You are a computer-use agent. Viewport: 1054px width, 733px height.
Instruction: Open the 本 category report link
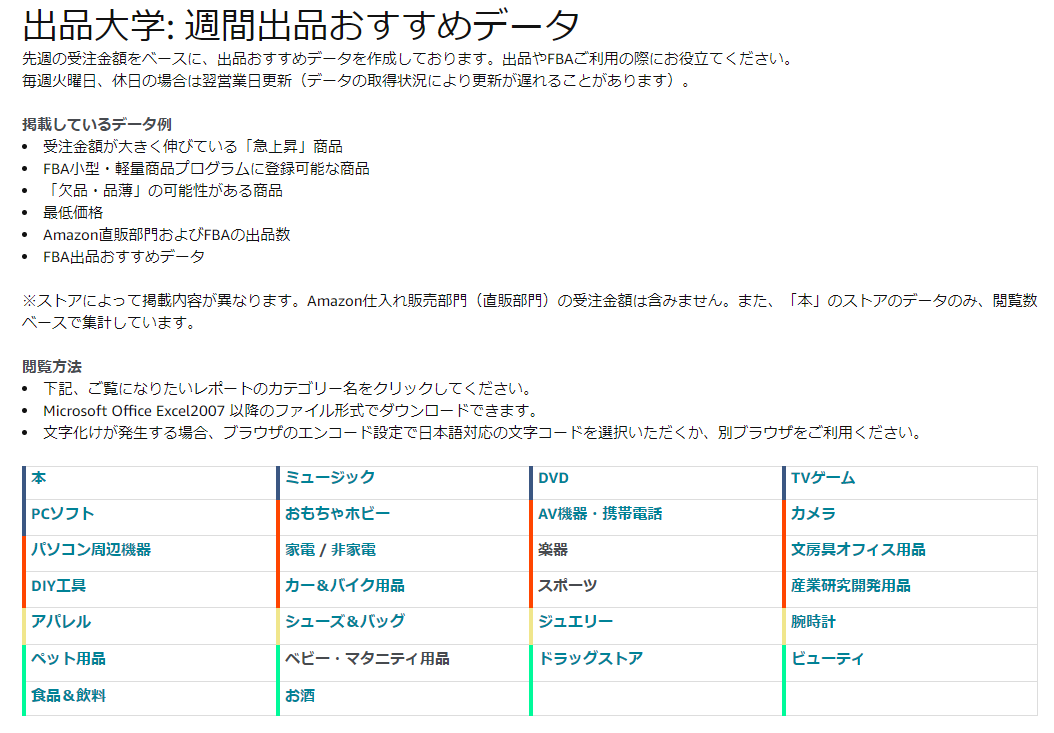pyautogui.click(x=38, y=478)
